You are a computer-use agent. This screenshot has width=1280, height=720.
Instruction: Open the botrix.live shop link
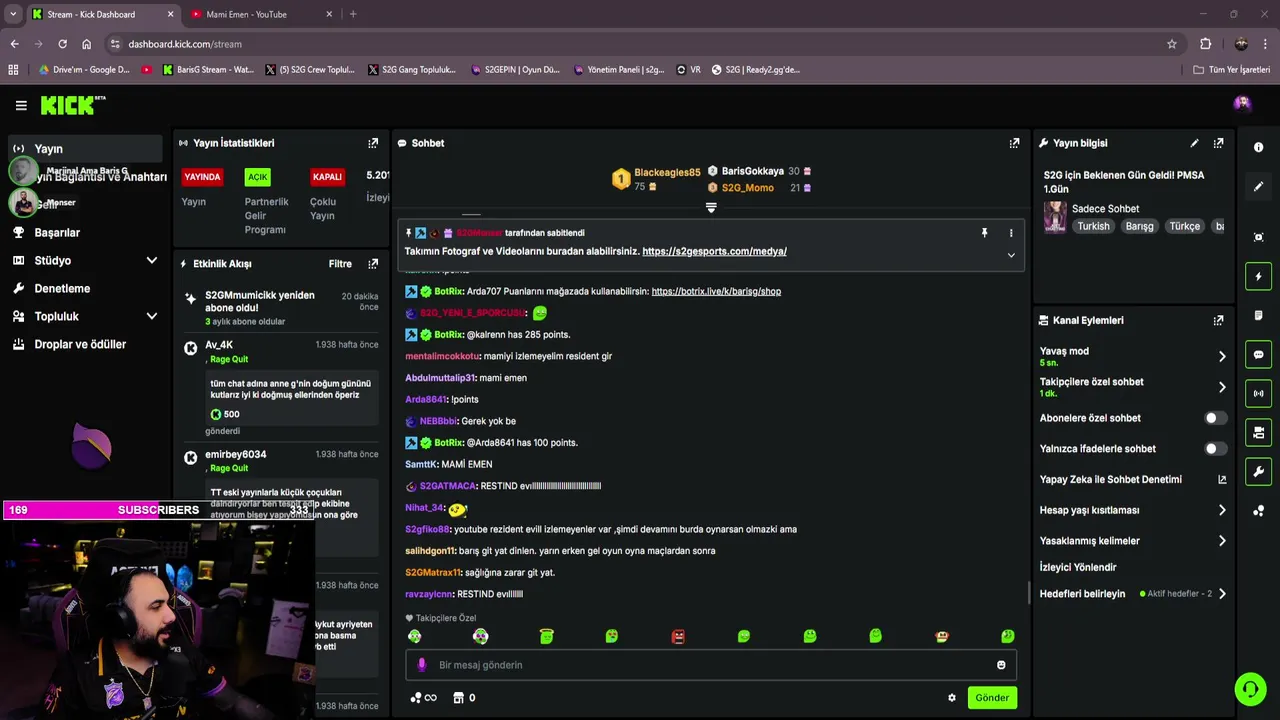(x=716, y=291)
